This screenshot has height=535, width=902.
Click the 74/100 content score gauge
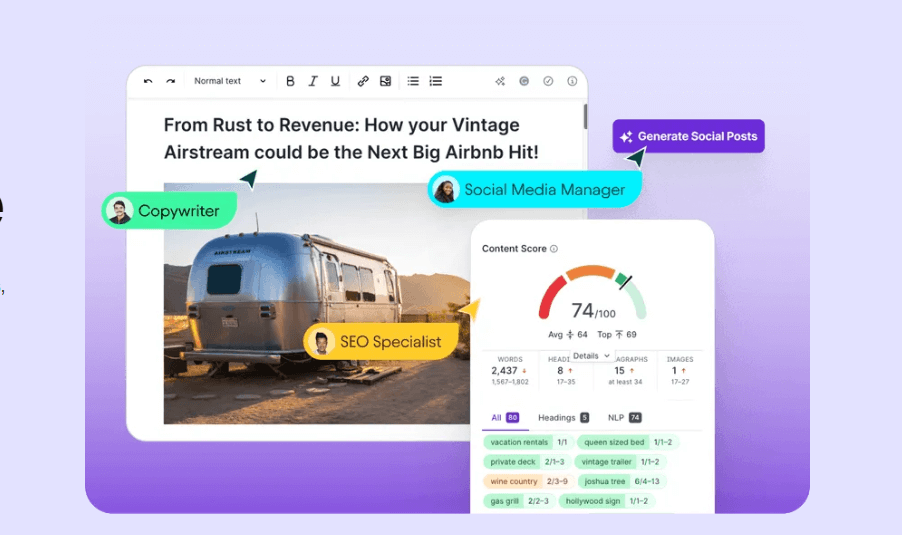pyautogui.click(x=593, y=293)
